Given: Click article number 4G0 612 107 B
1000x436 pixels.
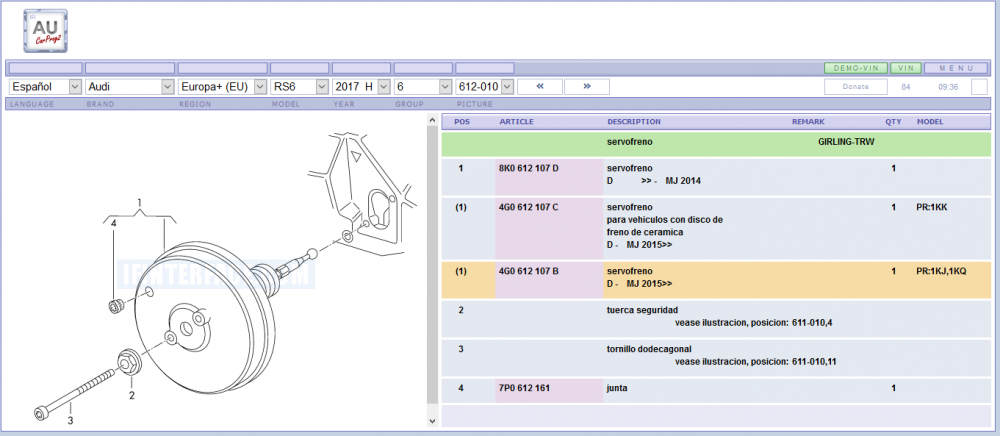Looking at the screenshot, I should pos(529,271).
